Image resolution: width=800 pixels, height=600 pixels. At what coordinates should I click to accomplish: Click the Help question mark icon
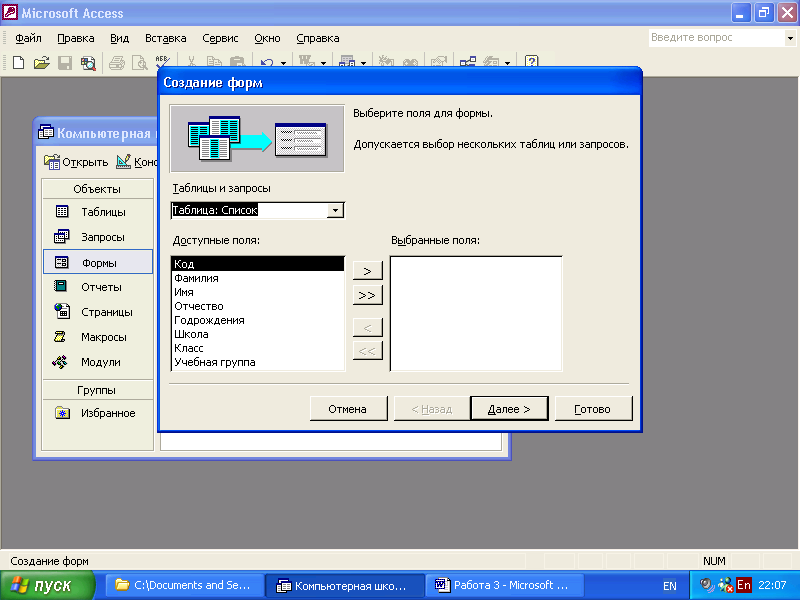click(x=531, y=62)
